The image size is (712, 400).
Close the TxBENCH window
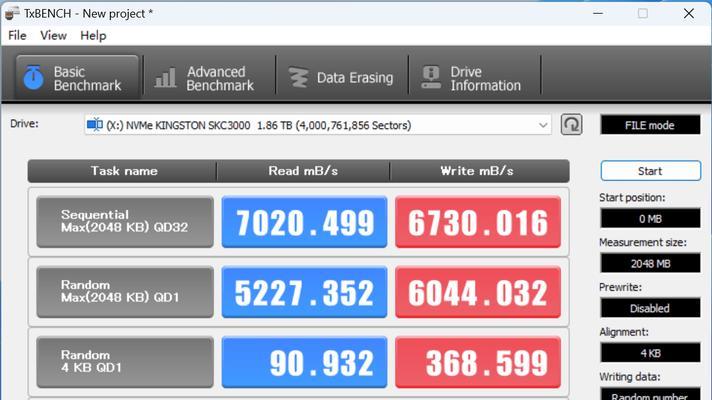pyautogui.click(x=689, y=14)
